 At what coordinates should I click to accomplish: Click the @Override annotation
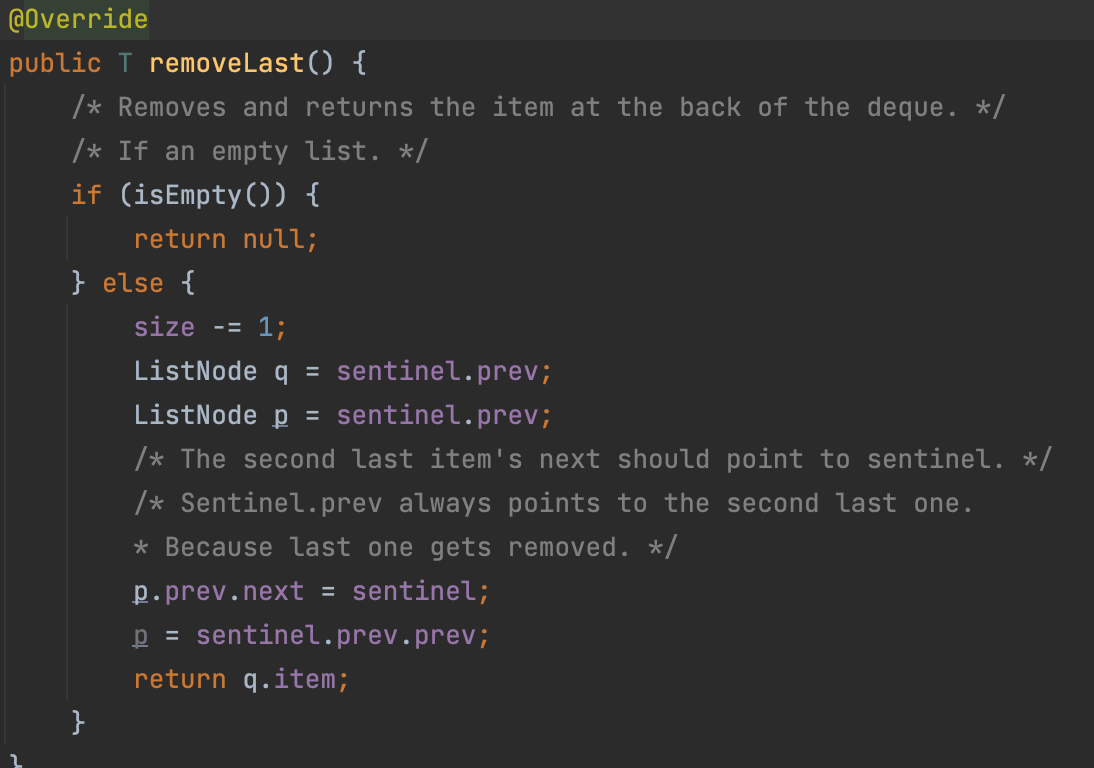(x=77, y=19)
